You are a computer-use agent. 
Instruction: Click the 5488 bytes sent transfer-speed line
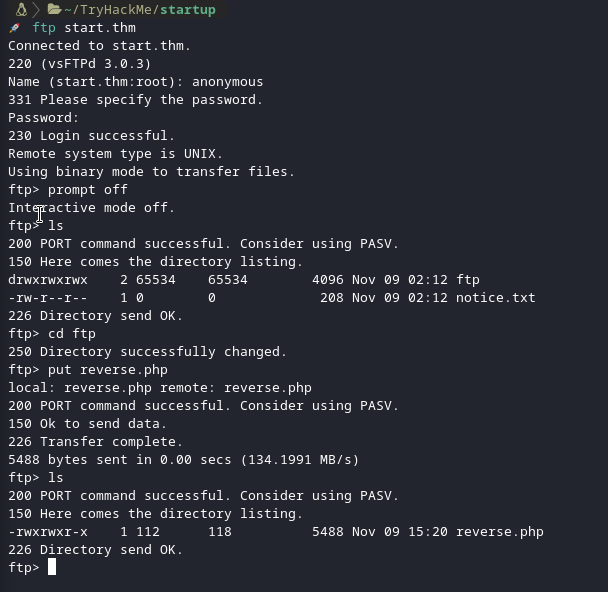click(183, 460)
